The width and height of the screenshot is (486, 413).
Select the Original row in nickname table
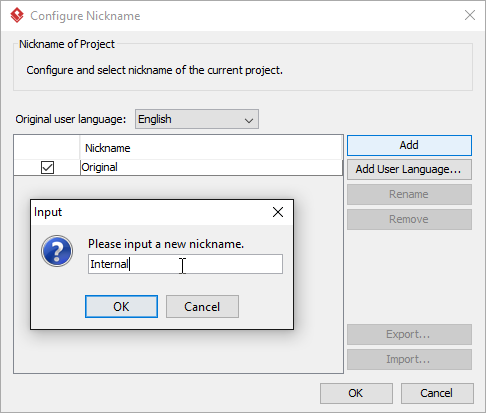pyautogui.click(x=178, y=167)
